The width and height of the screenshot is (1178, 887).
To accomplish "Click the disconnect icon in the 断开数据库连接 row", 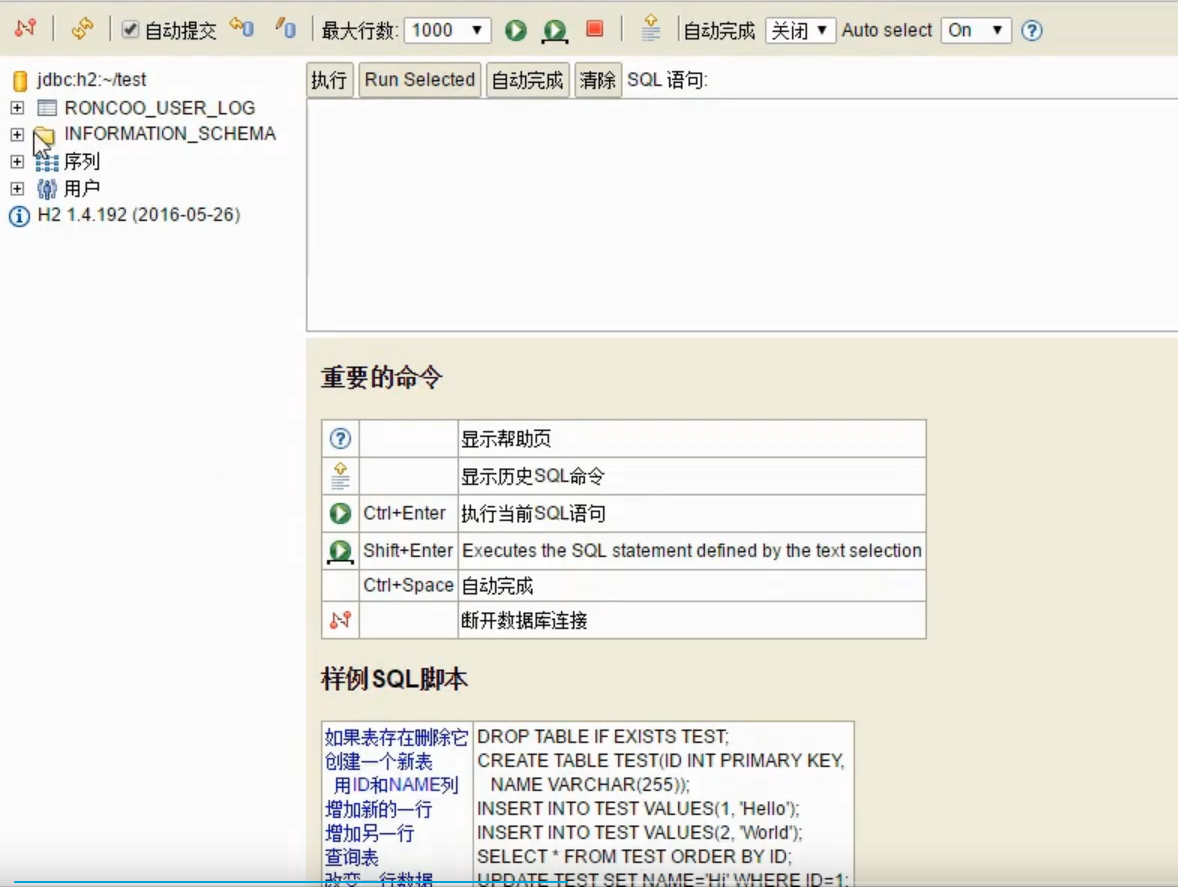I will click(340, 620).
